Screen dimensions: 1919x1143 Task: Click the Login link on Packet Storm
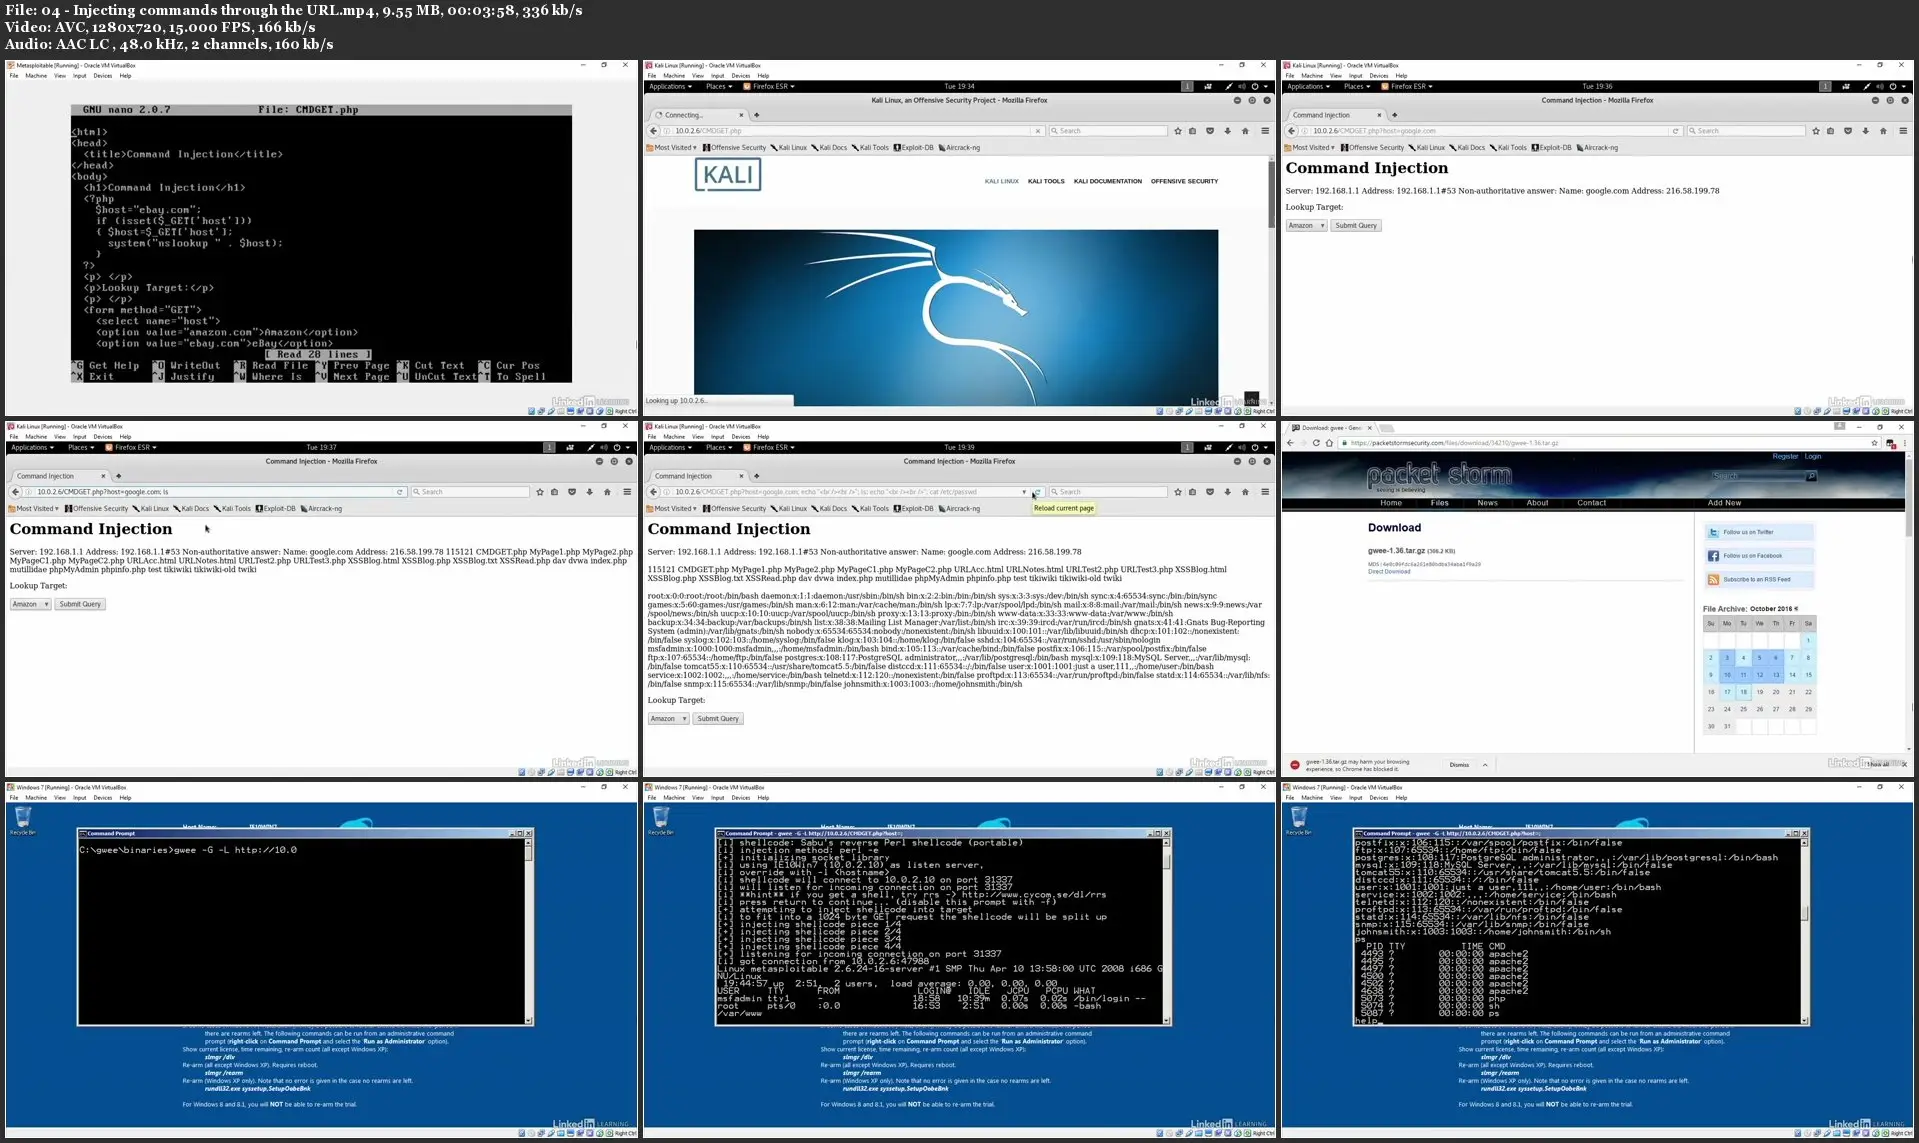pos(1813,457)
